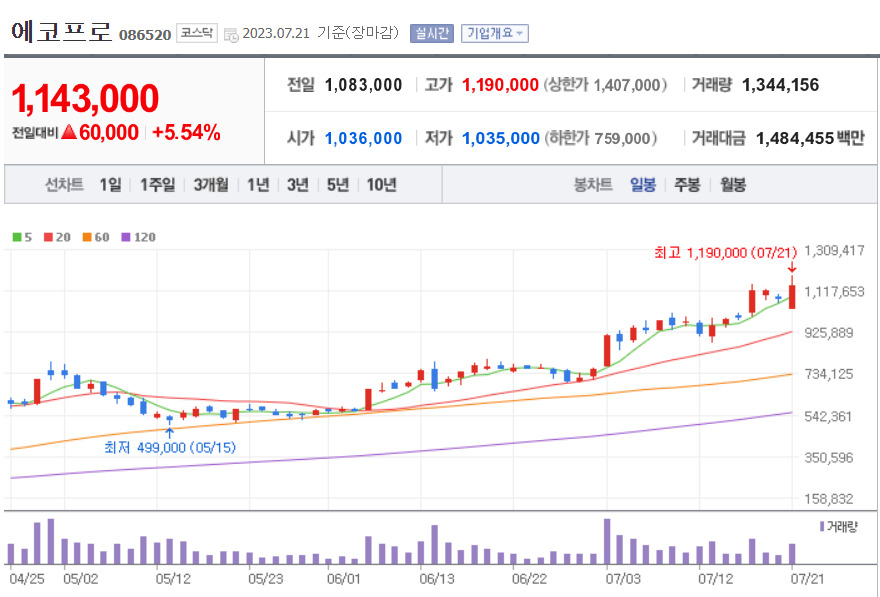Click the purple 120-day moving average swatch

(126, 237)
